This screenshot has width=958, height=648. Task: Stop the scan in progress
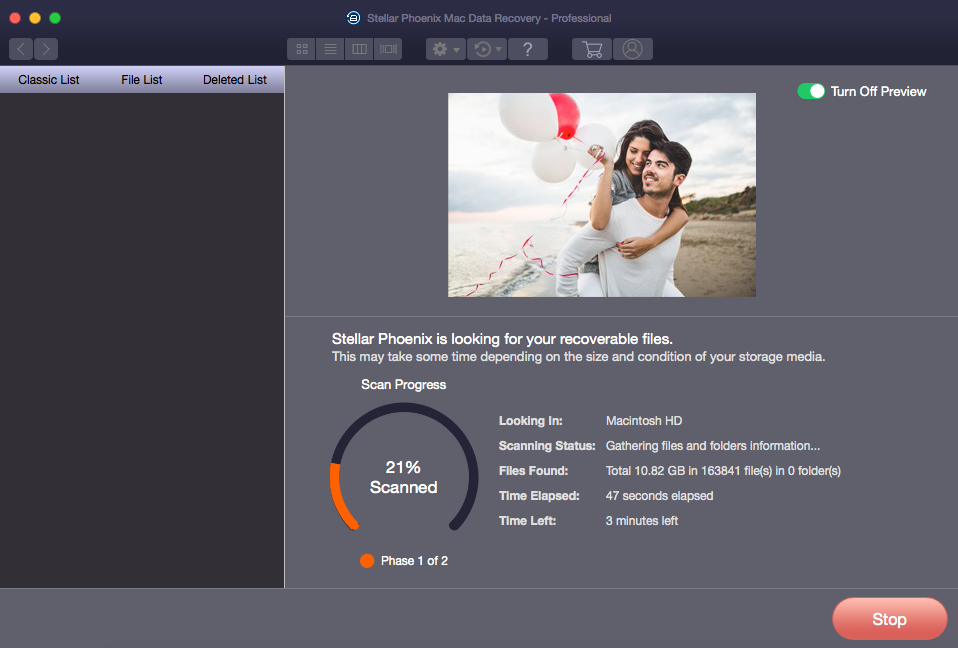click(889, 619)
